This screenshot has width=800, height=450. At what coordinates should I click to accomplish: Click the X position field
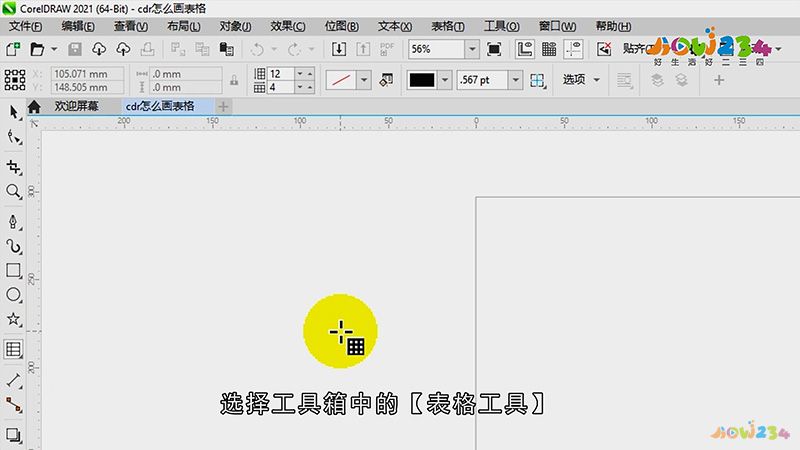(x=87, y=74)
